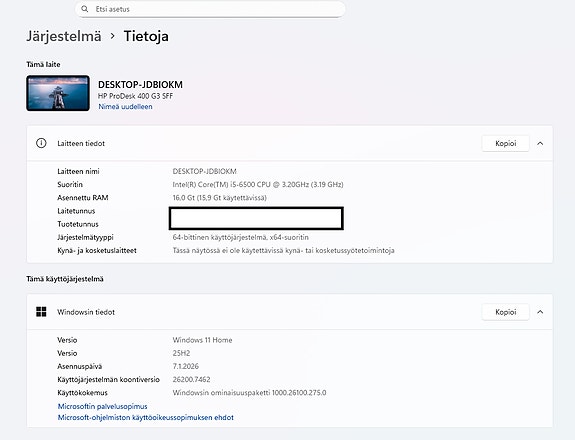The width and height of the screenshot is (575, 440).
Task: Select the processor value Intel Core i5-6500
Action: click(x=258, y=184)
